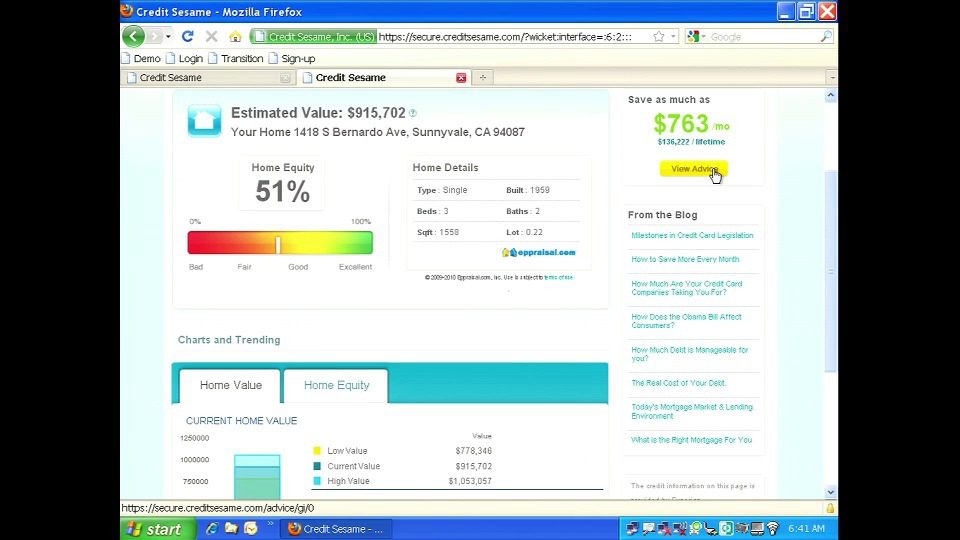Go back with the green back arrow
The width and height of the screenshot is (960, 540).
(133, 36)
